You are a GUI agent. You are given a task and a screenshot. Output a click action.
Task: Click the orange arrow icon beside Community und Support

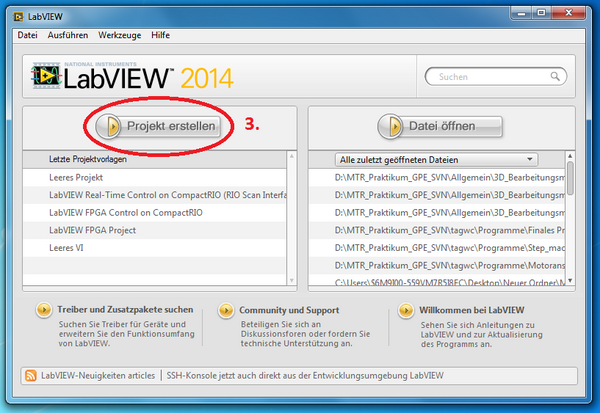(x=222, y=311)
